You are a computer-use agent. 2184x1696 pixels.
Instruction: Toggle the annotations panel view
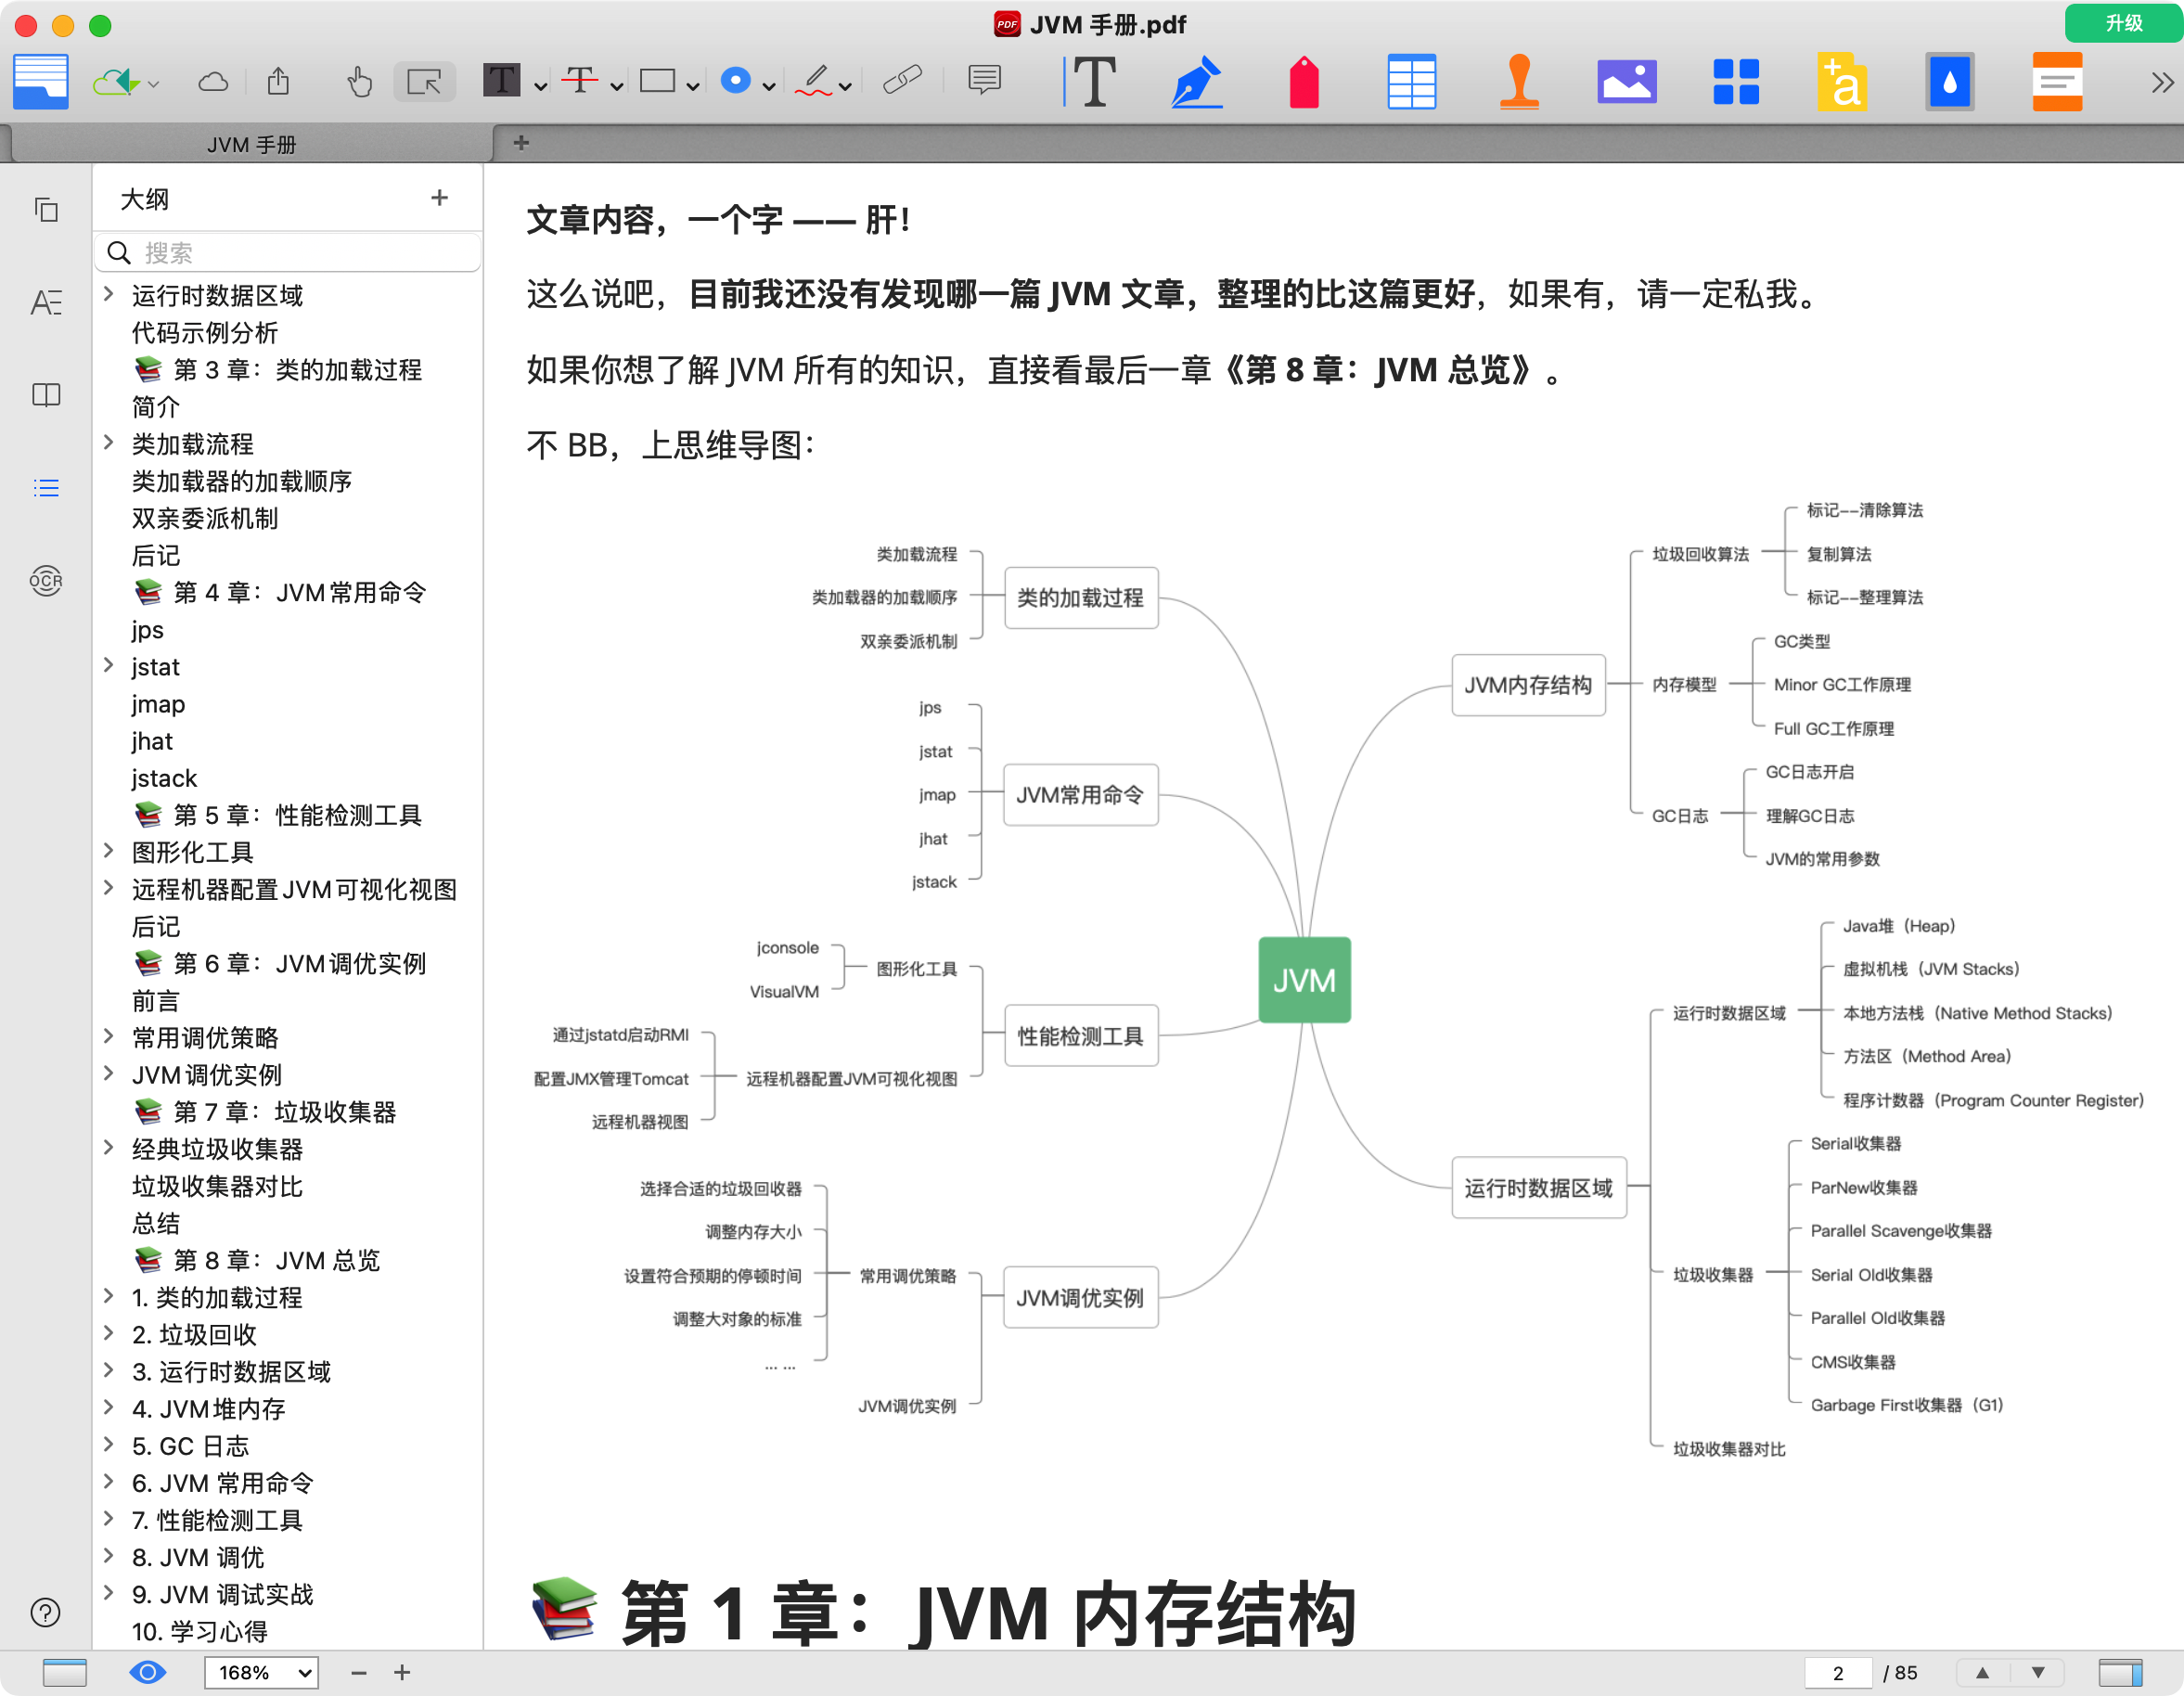[46, 303]
